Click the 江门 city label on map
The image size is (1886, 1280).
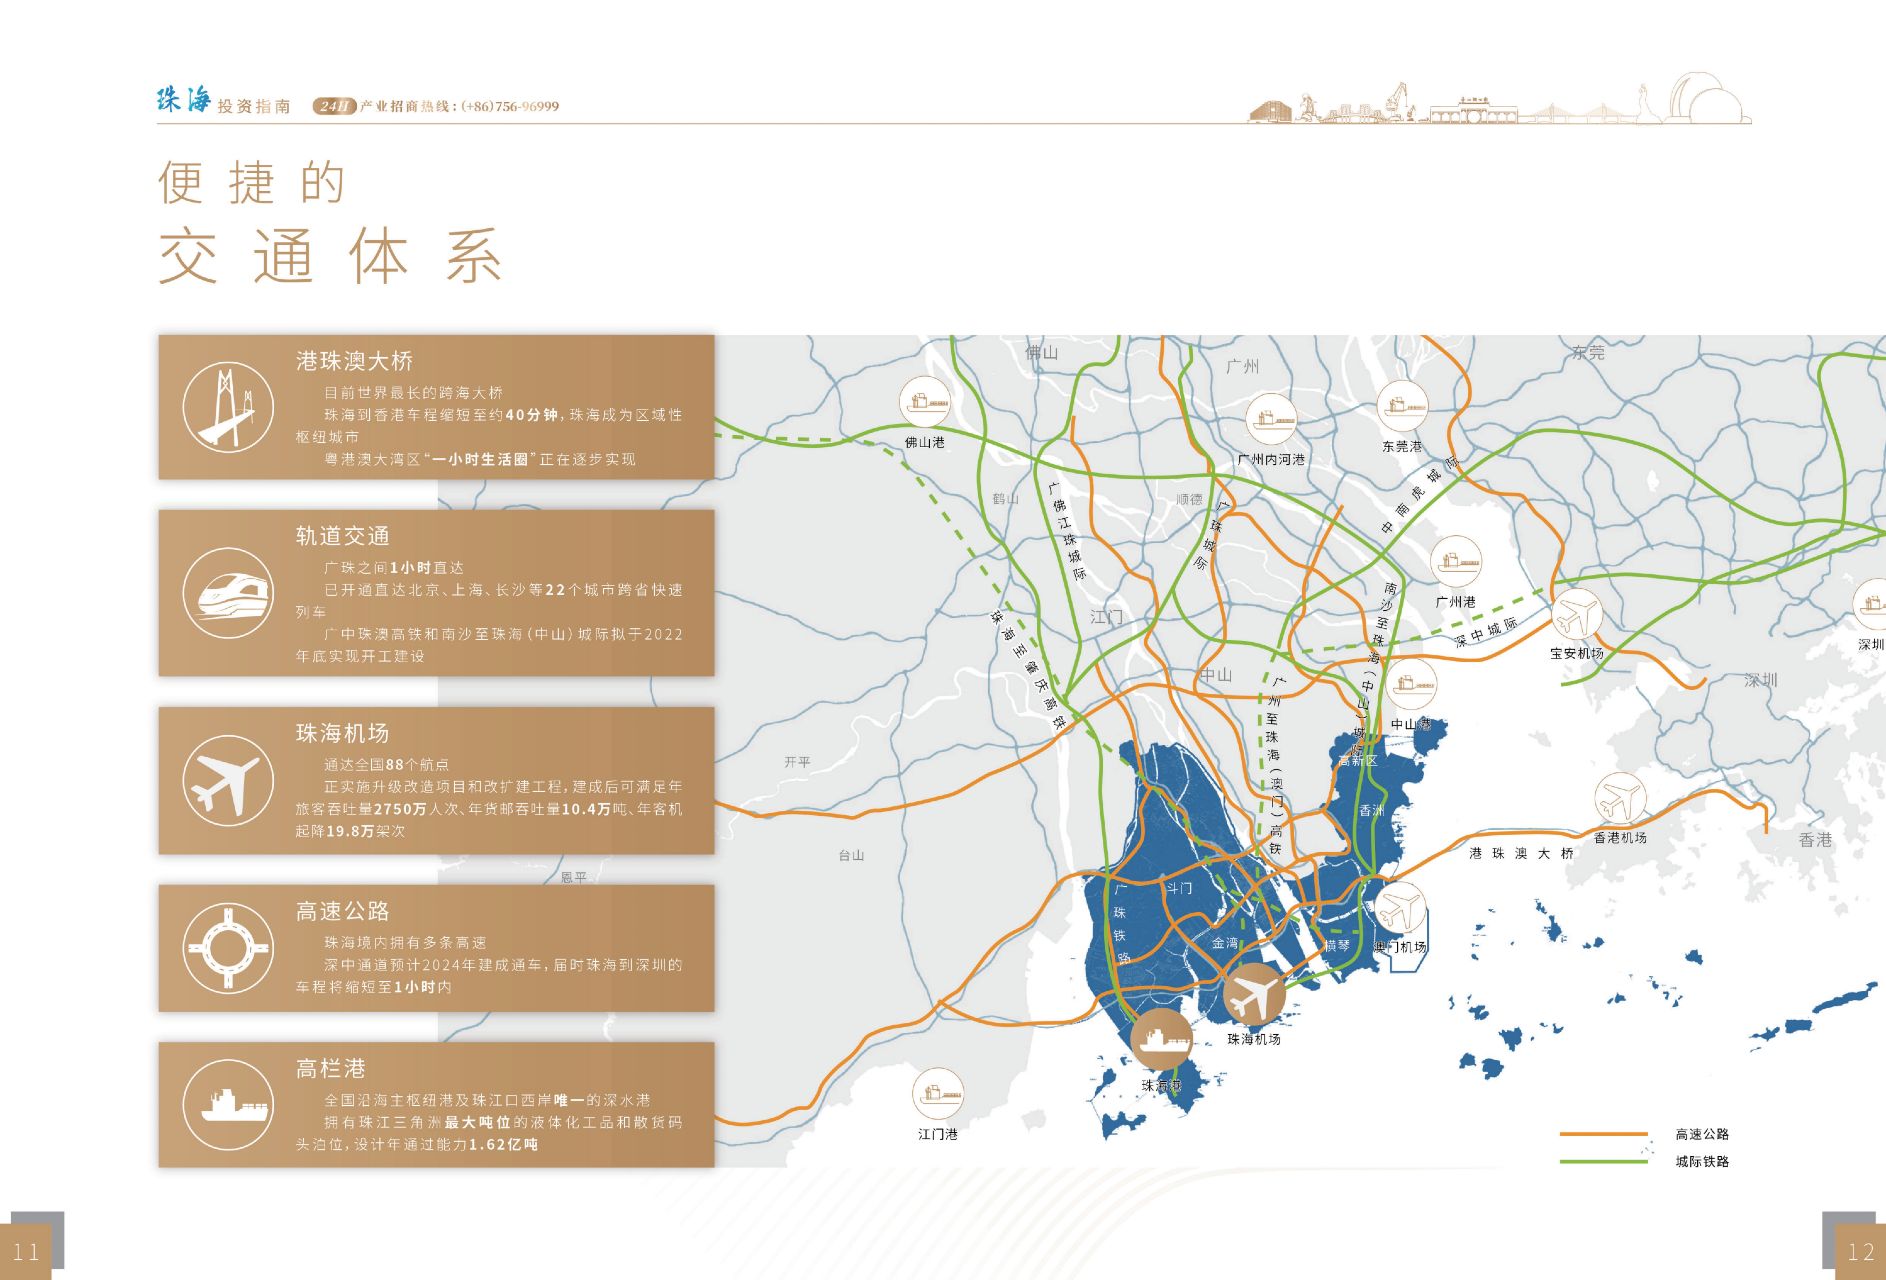1106,617
